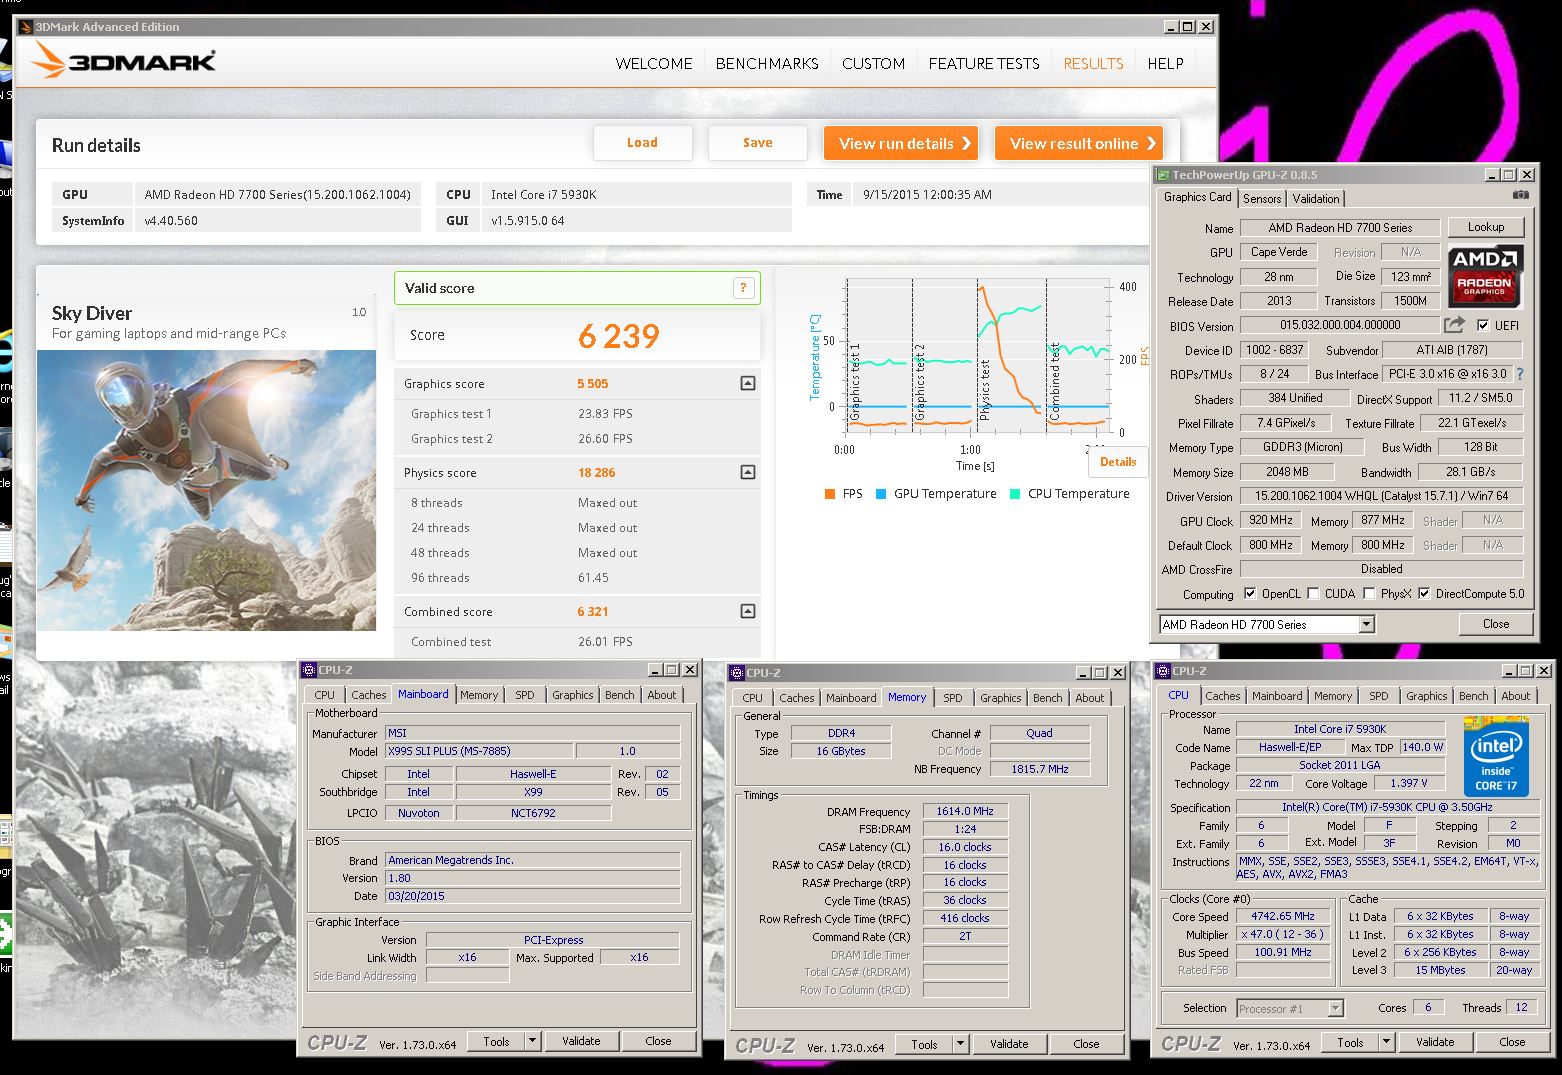Click the Graphics score value 5 505

(592, 384)
